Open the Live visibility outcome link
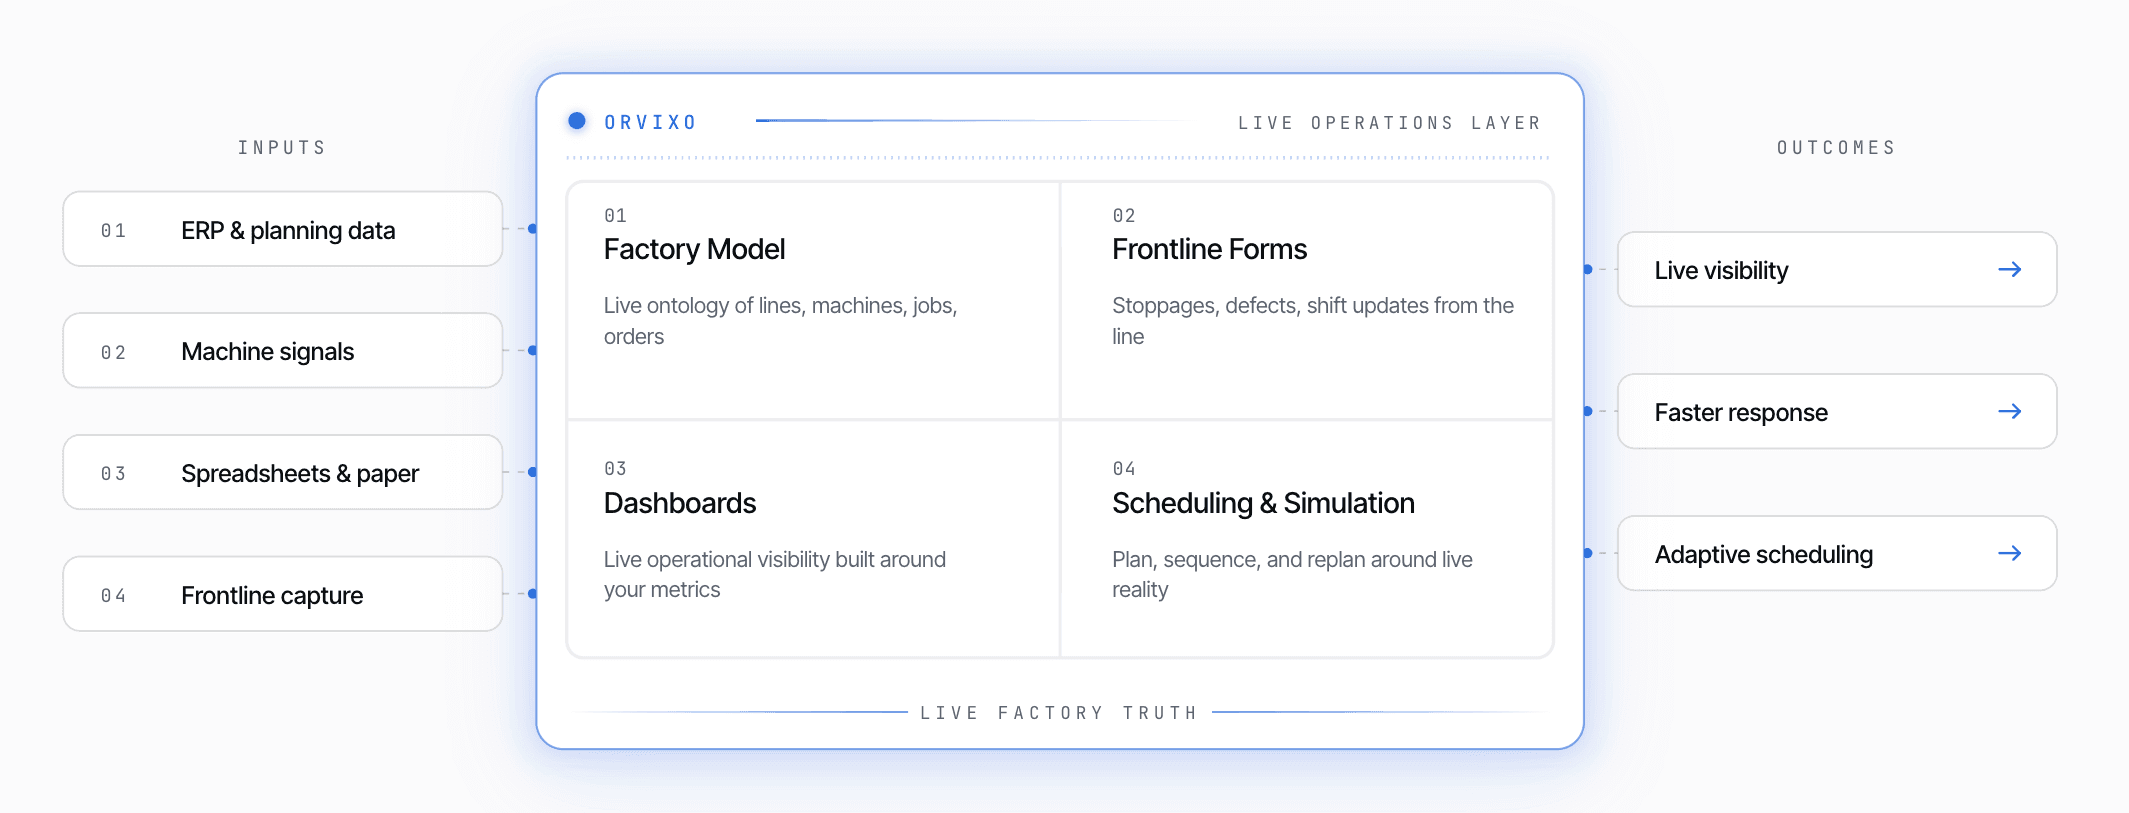Viewport: 2129px width, 813px height. coord(1837,269)
